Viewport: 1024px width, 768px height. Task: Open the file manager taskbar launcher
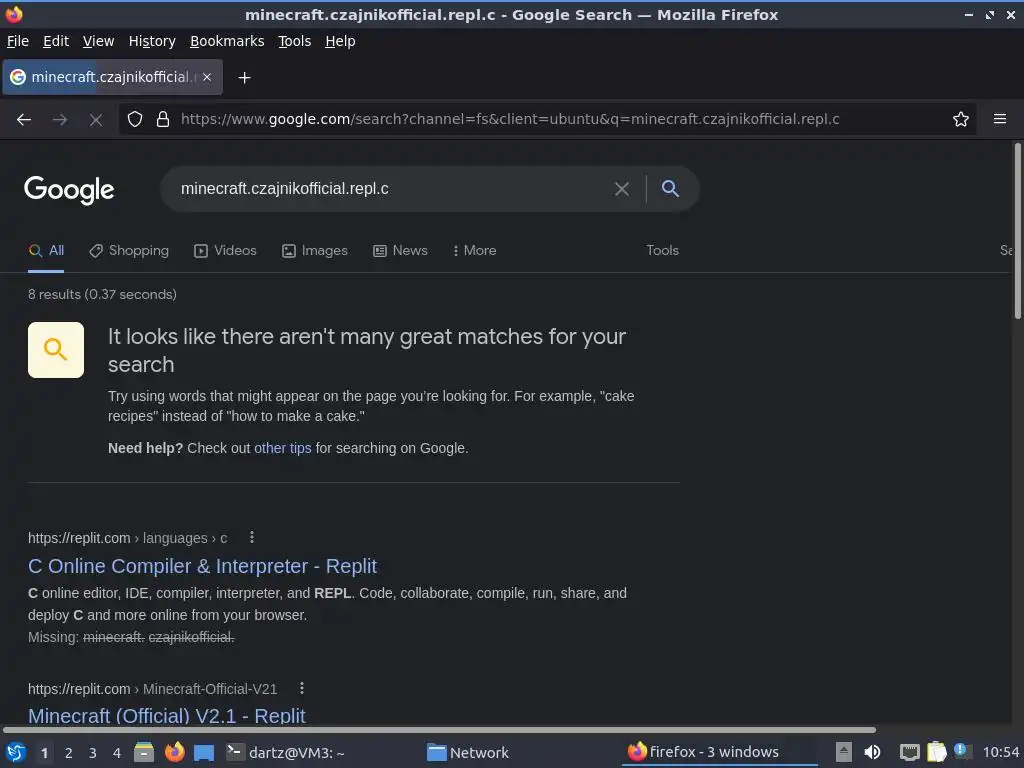(144, 752)
